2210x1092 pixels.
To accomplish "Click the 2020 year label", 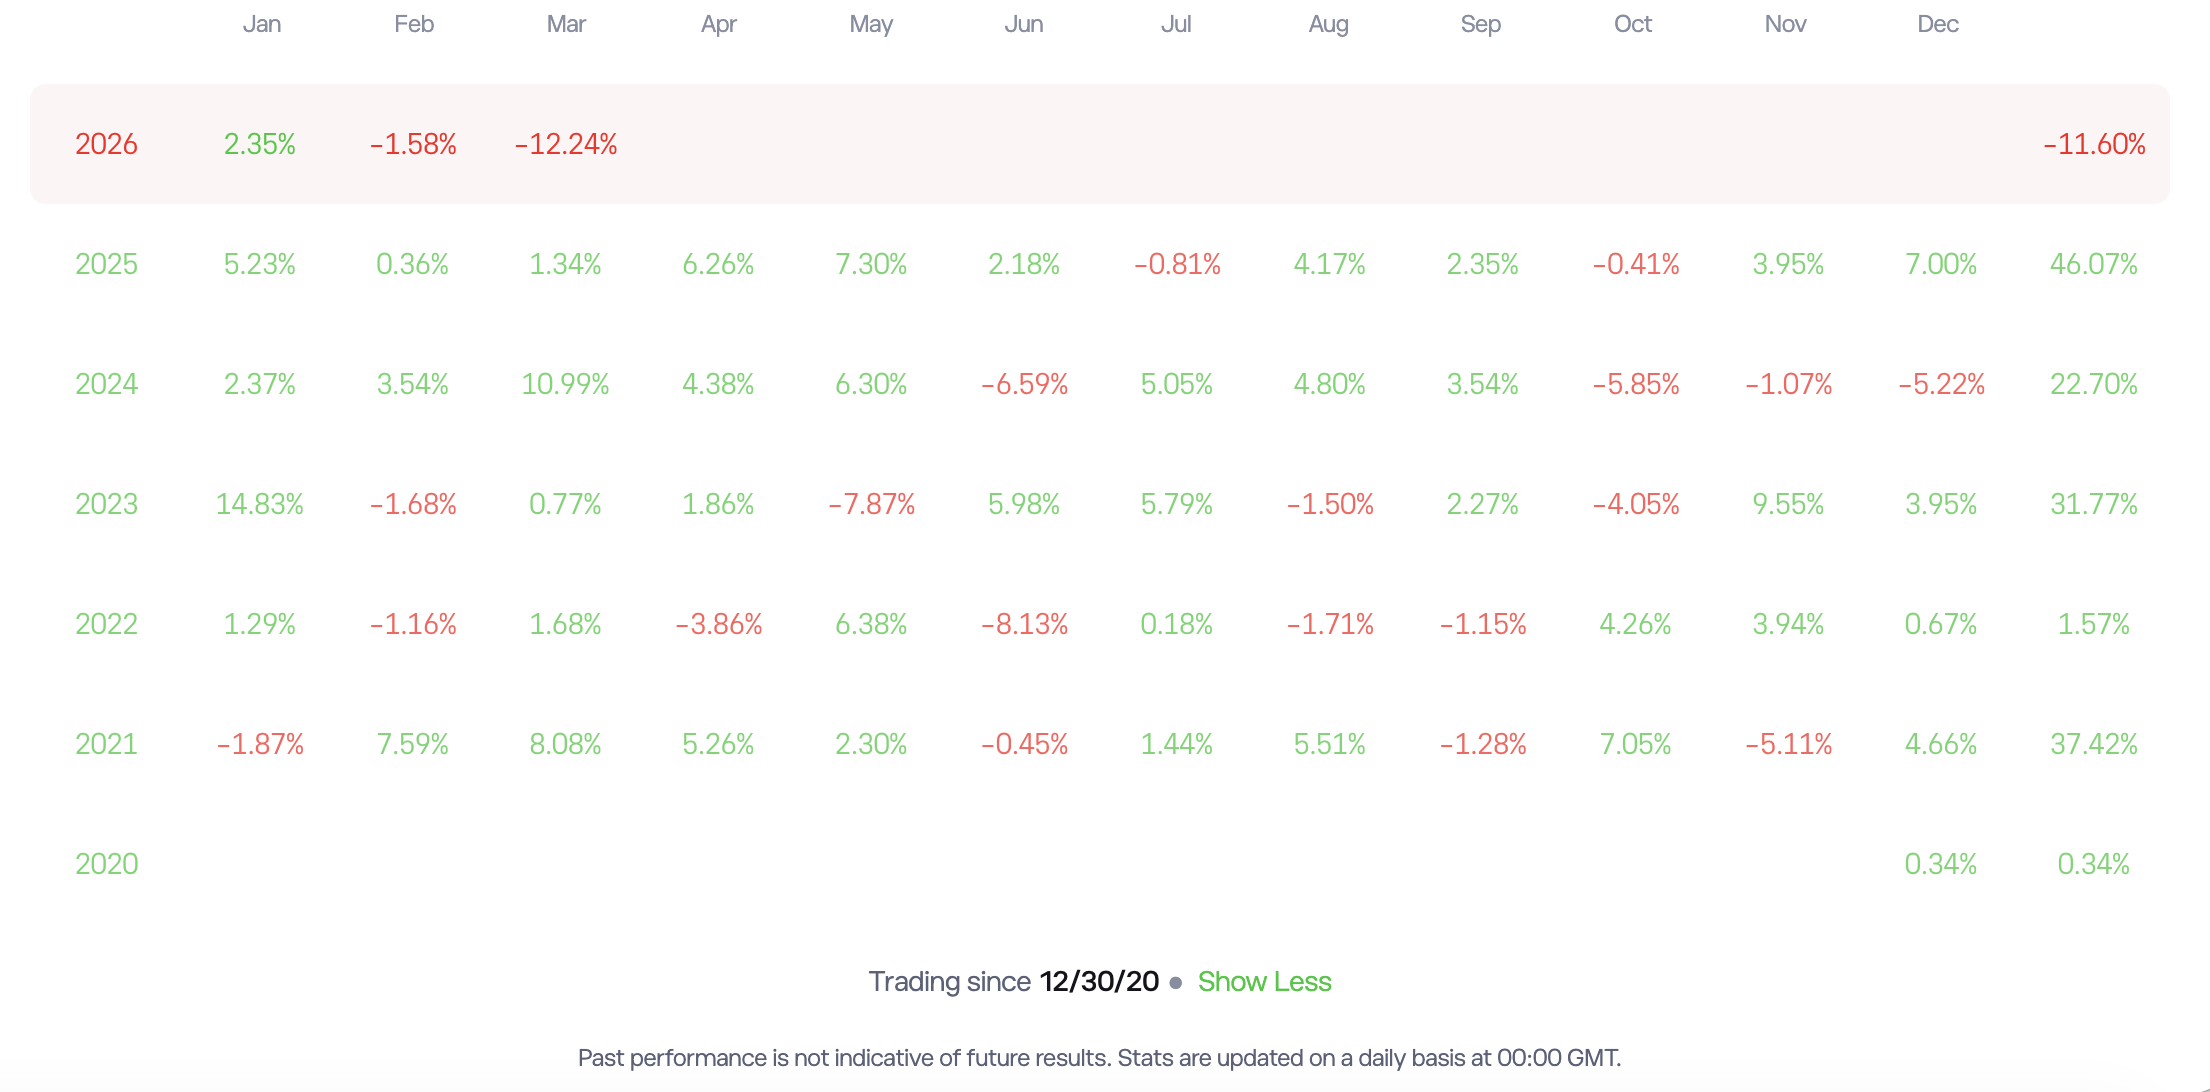I will click(106, 864).
